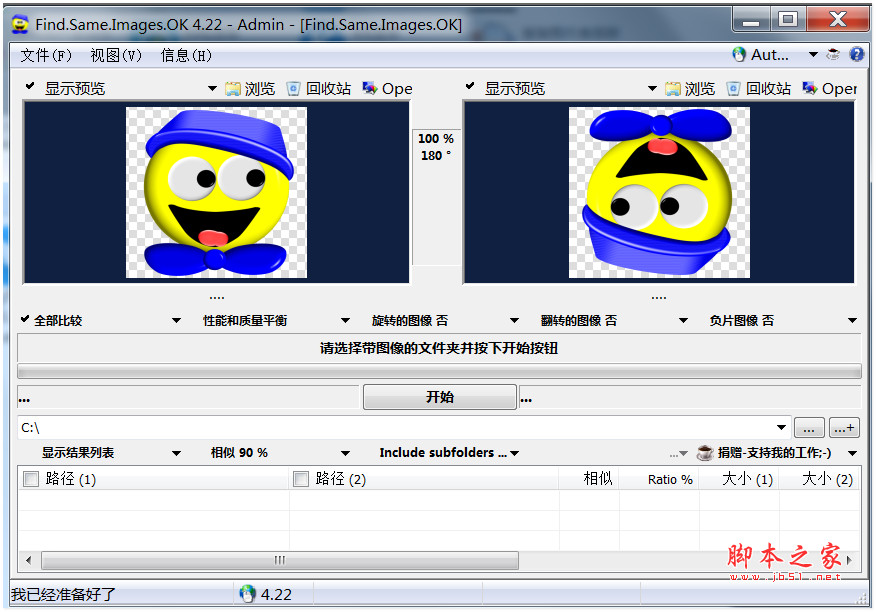Click the right 浏览 folder icon
The image size is (876, 612).
click(673, 88)
